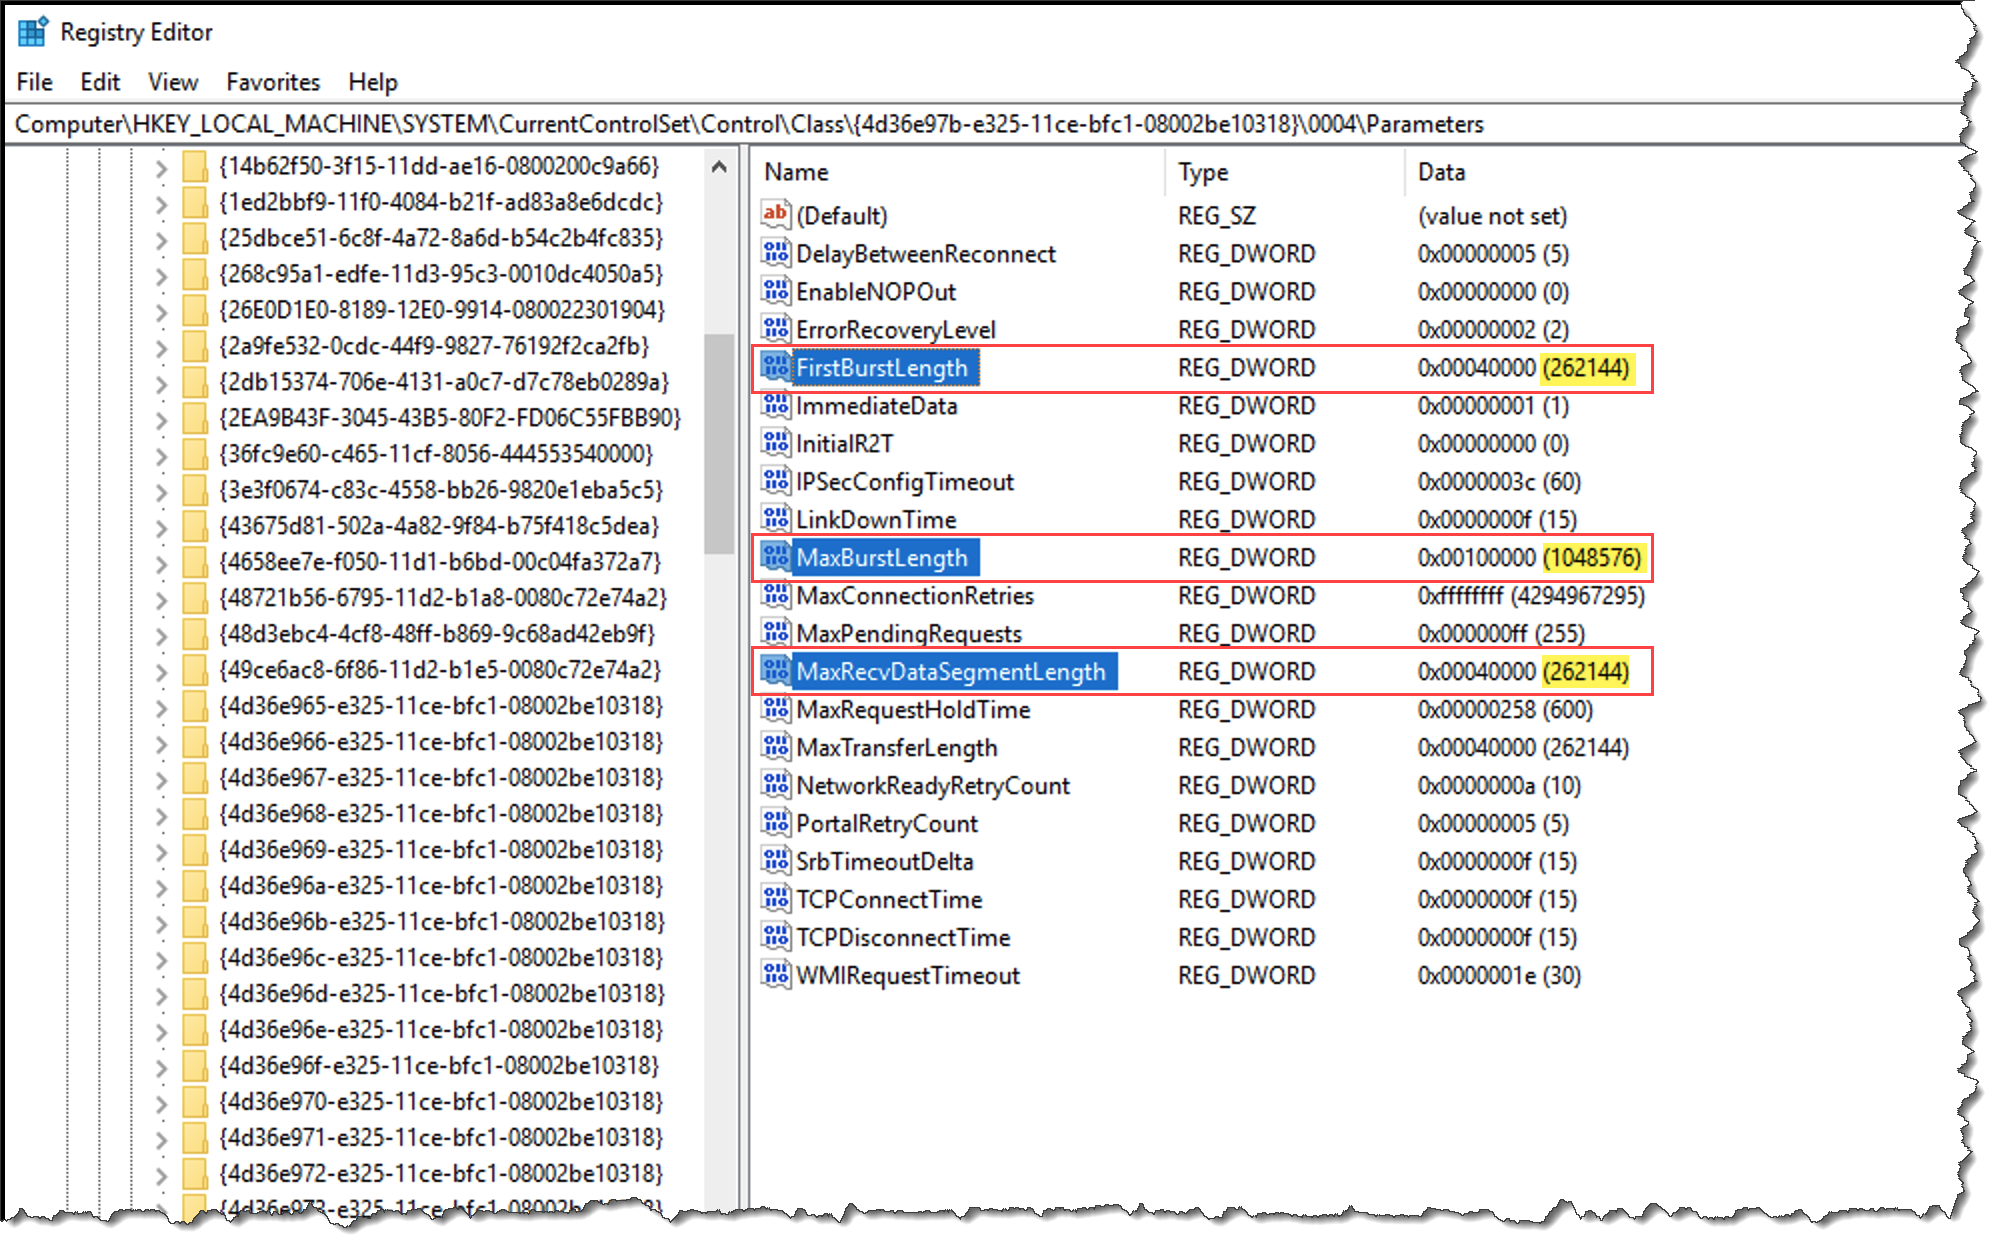2002x1247 pixels.
Task: Expand the {1ed2bbf9-11f0-4084-b21f-ad83a8e6dcdc} key
Action: pyautogui.click(x=161, y=203)
